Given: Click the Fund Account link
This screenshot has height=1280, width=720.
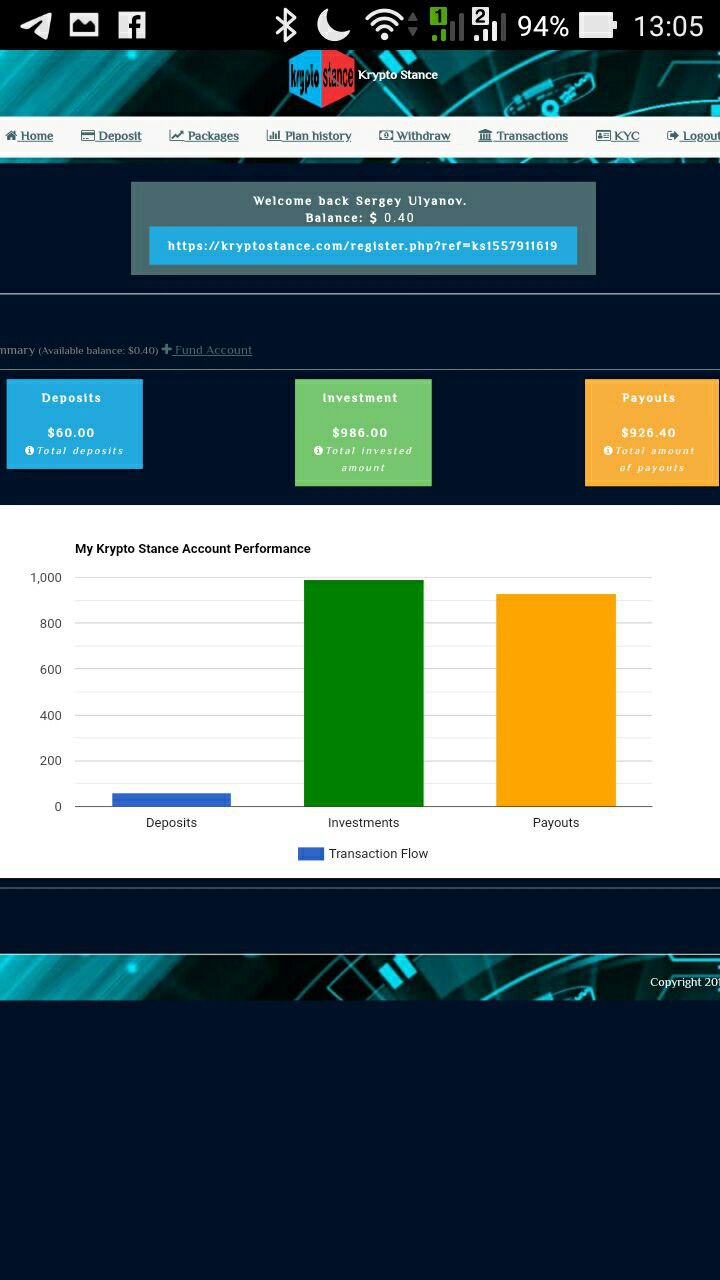Looking at the screenshot, I should (207, 350).
